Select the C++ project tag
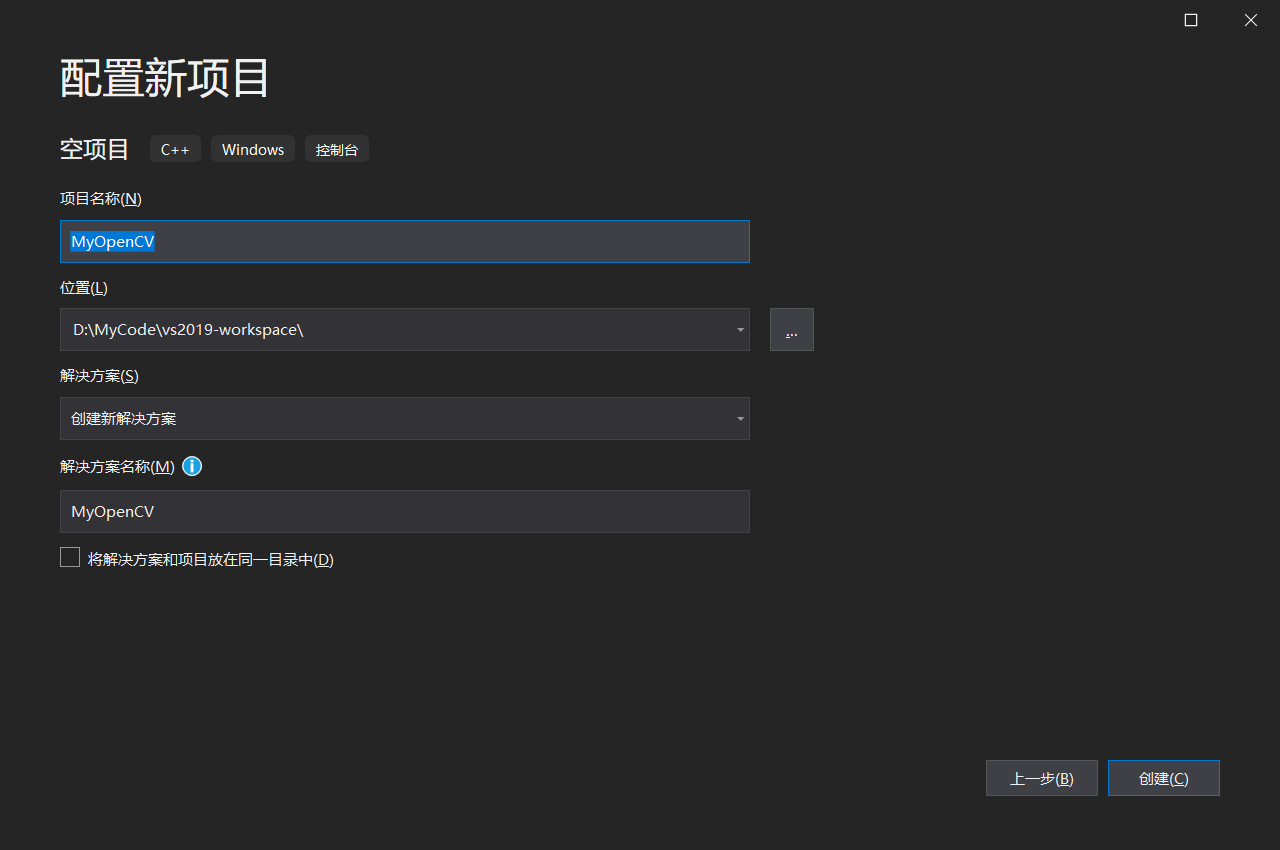 (175, 148)
